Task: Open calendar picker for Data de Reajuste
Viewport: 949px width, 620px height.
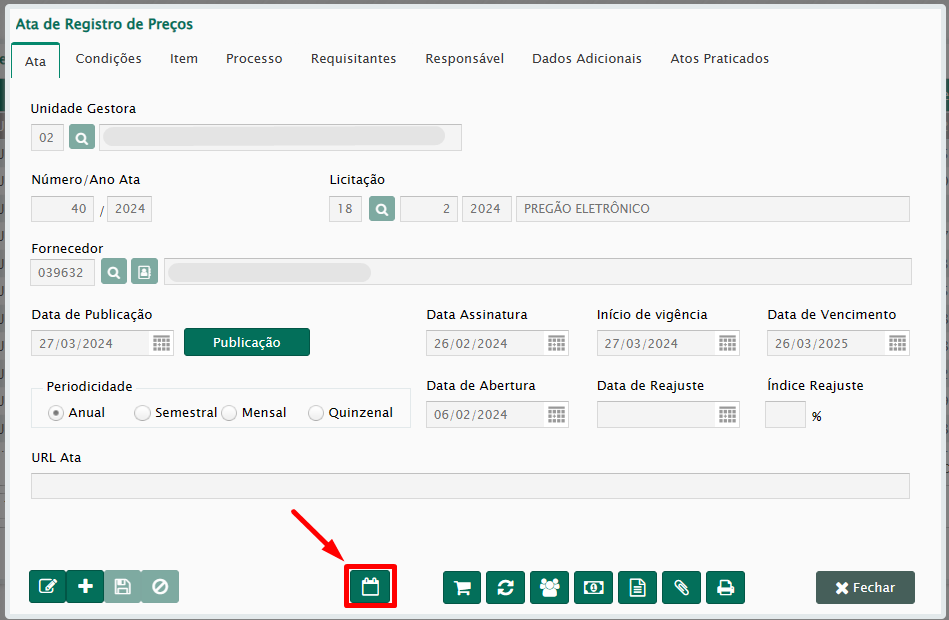Action: pyautogui.click(x=727, y=414)
